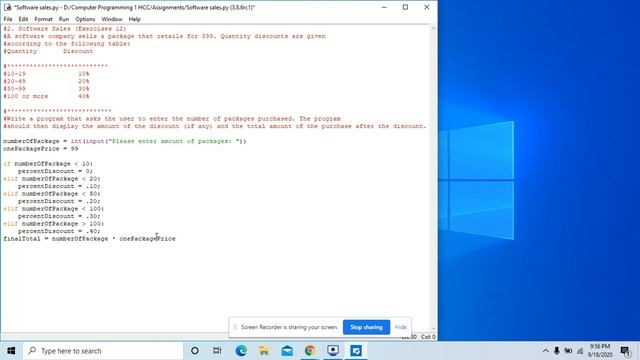Maximize the Software sales.py window
The width and height of the screenshot is (640, 360).
point(405,7)
